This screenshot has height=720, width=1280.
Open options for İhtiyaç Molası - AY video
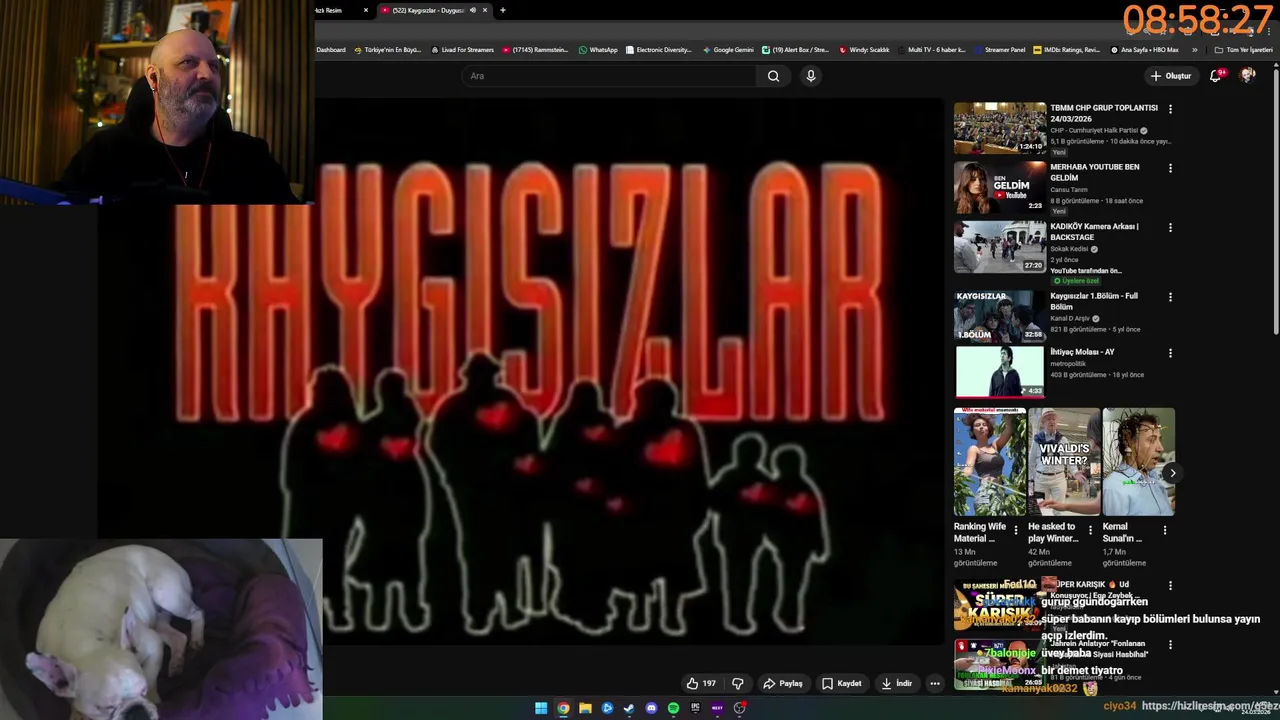1170,353
